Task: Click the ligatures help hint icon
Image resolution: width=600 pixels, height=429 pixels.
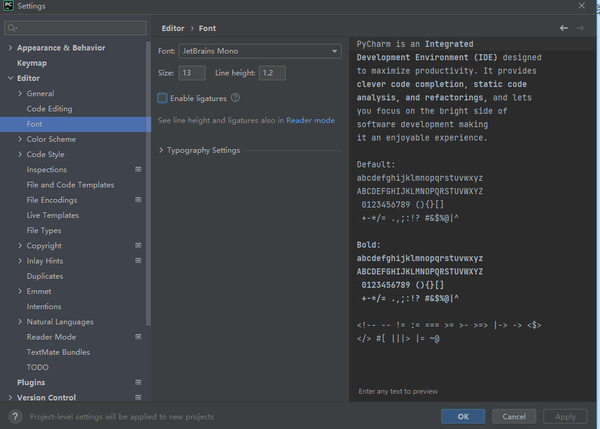Action: coord(236,98)
